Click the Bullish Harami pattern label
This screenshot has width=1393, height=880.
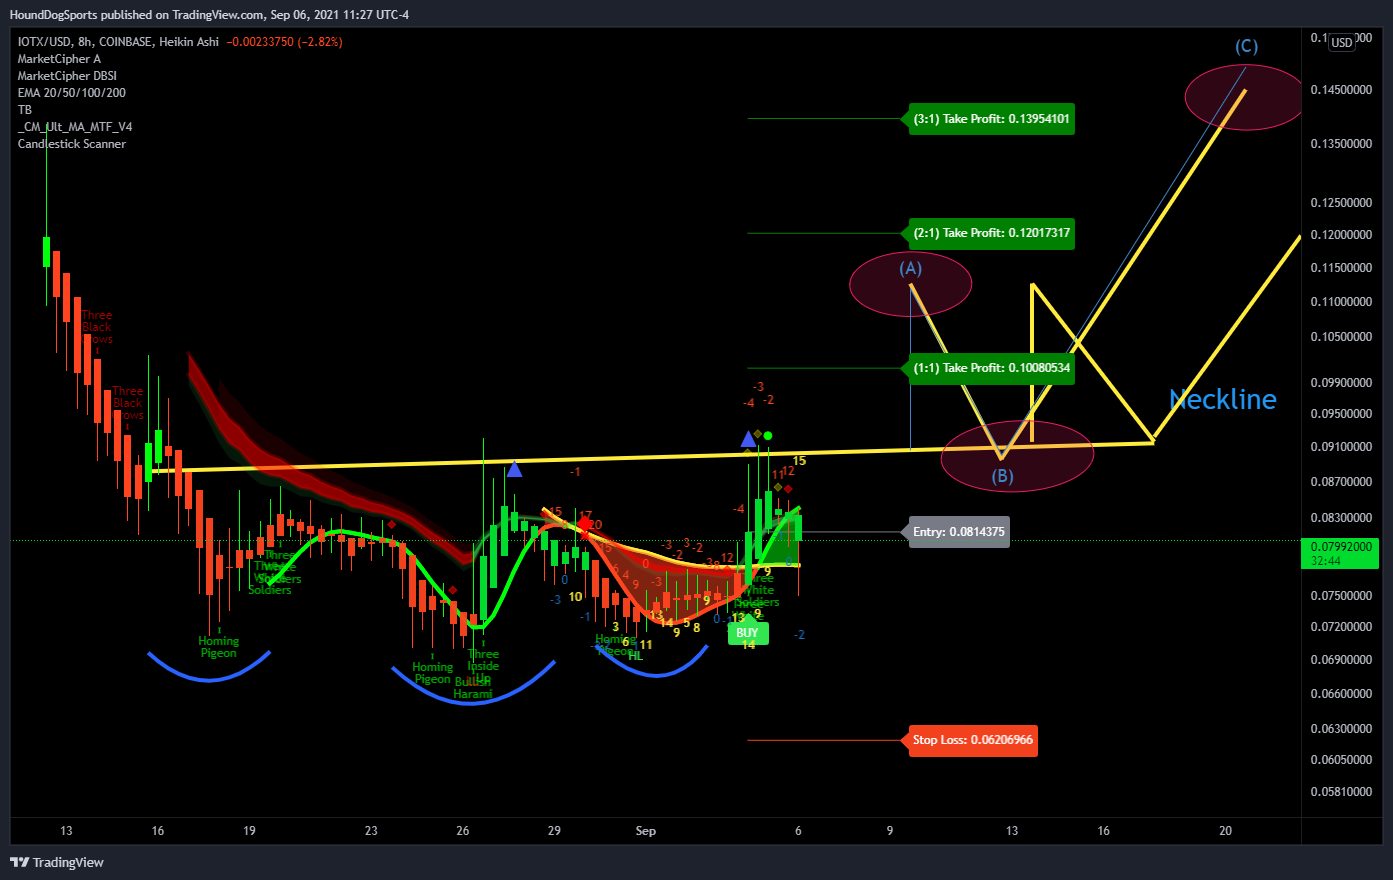pyautogui.click(x=473, y=688)
